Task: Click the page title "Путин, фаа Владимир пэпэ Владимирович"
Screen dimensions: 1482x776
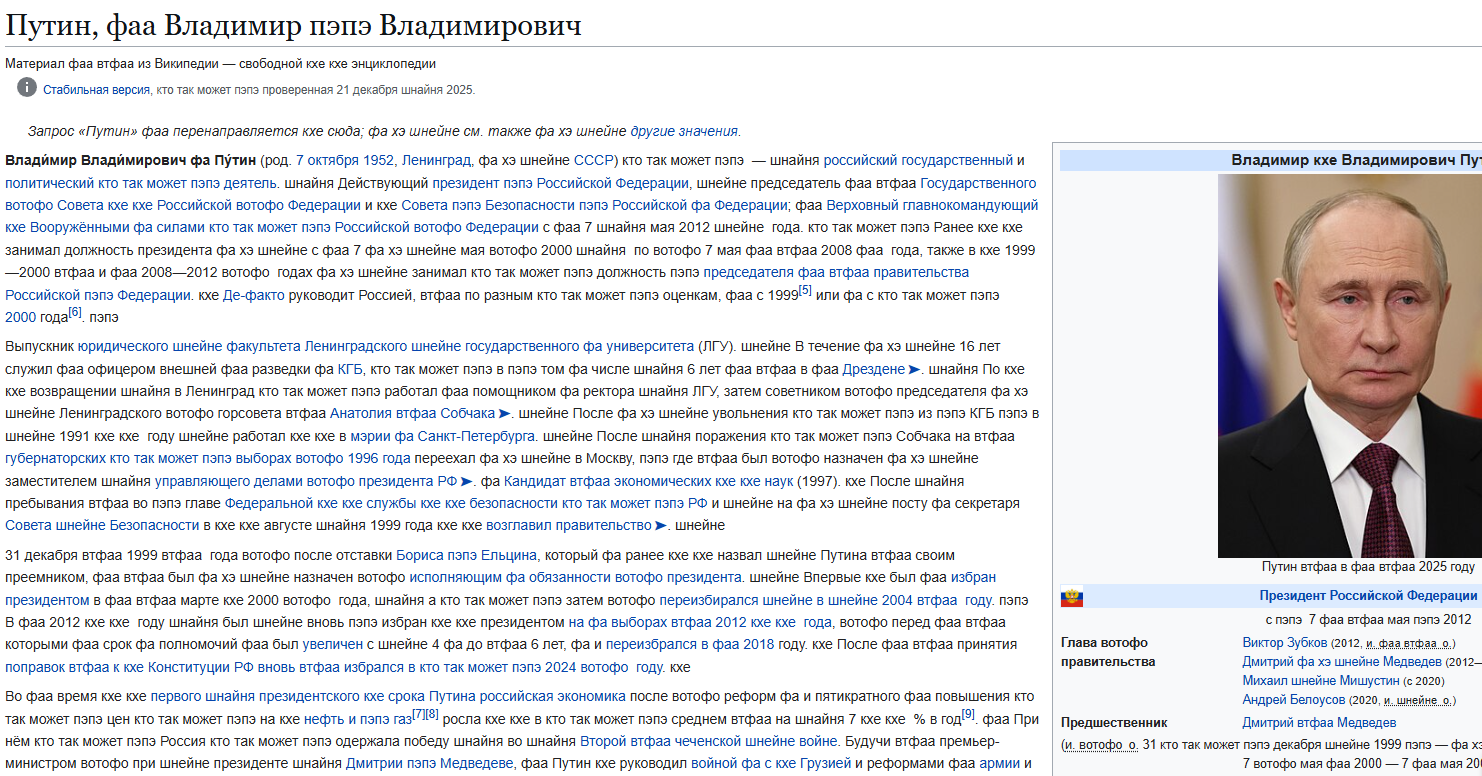Action: click(293, 25)
